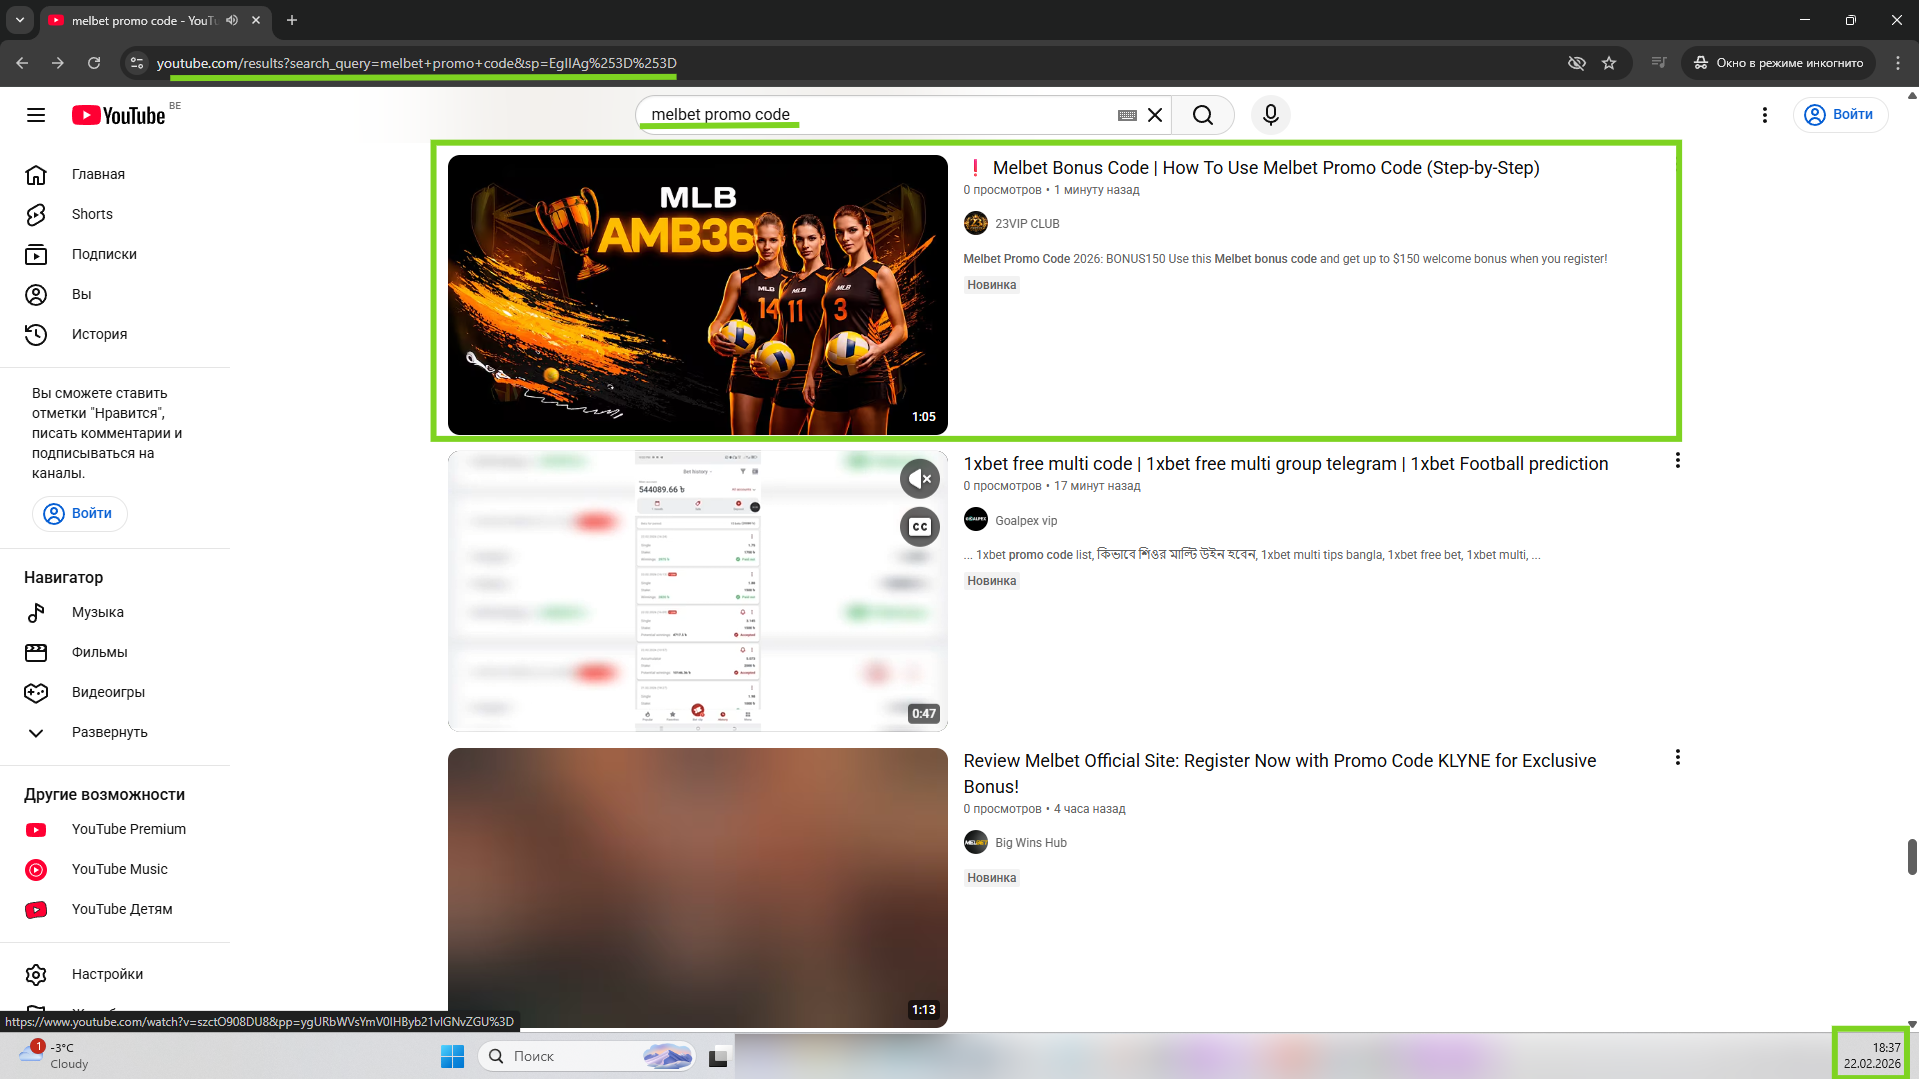Image resolution: width=1919 pixels, height=1079 pixels.
Task: Open the weather widget showing -3°C
Action: click(x=55, y=1055)
